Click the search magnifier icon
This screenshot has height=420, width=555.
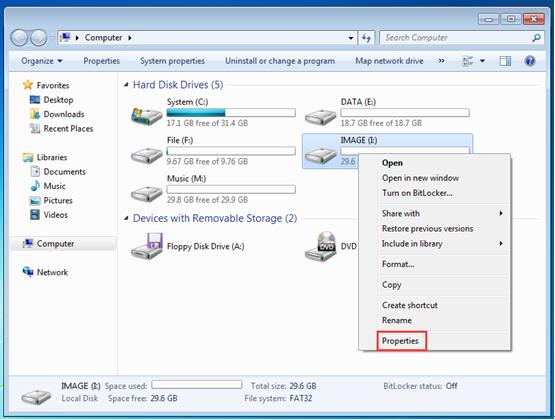coord(536,38)
